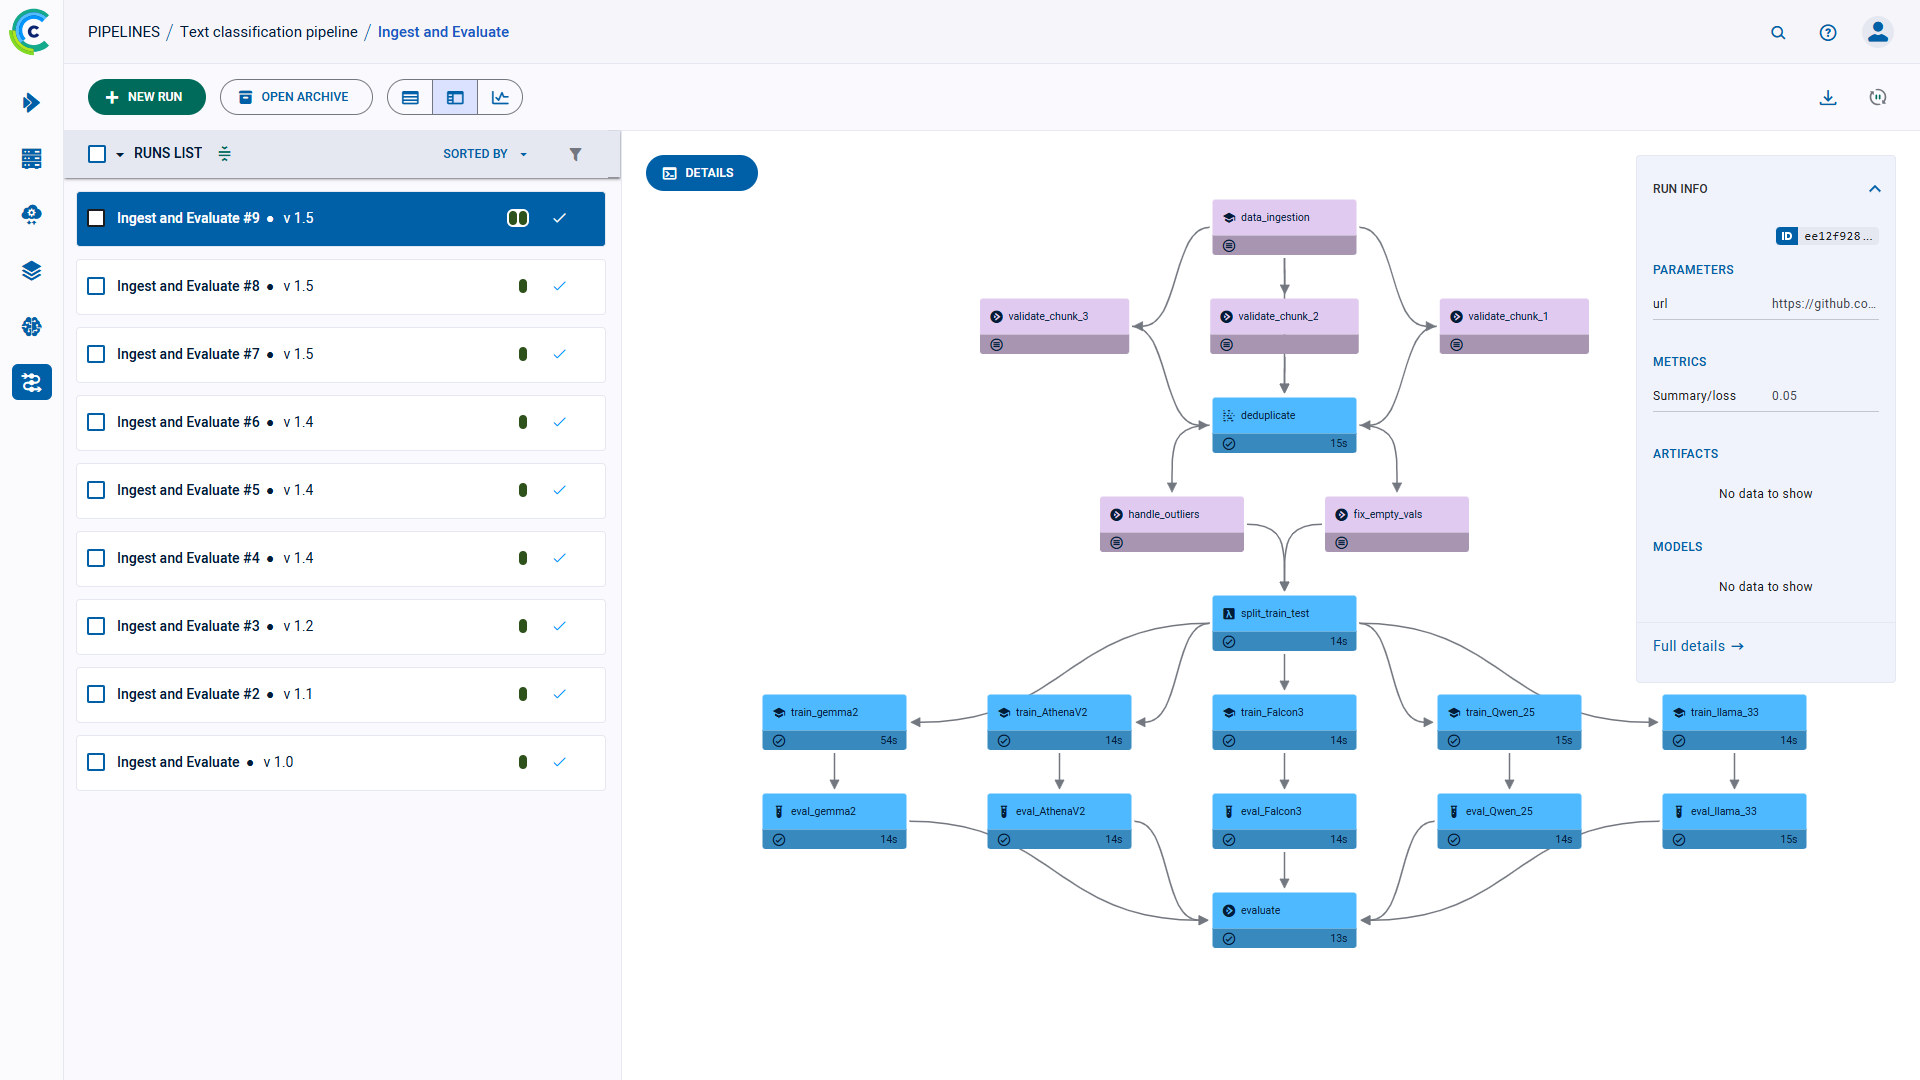
Task: Click the status icon on run #8
Action: pyautogui.click(x=523, y=286)
